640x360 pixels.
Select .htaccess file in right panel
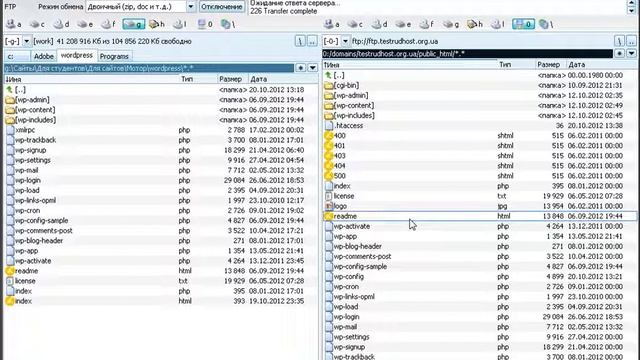pos(480,126)
